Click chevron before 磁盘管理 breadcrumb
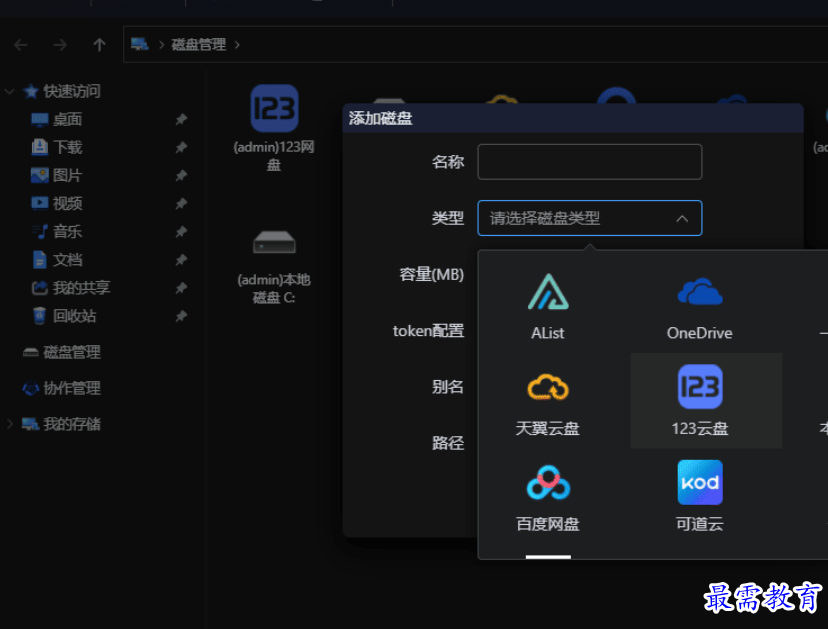The width and height of the screenshot is (828, 629). [x=161, y=45]
